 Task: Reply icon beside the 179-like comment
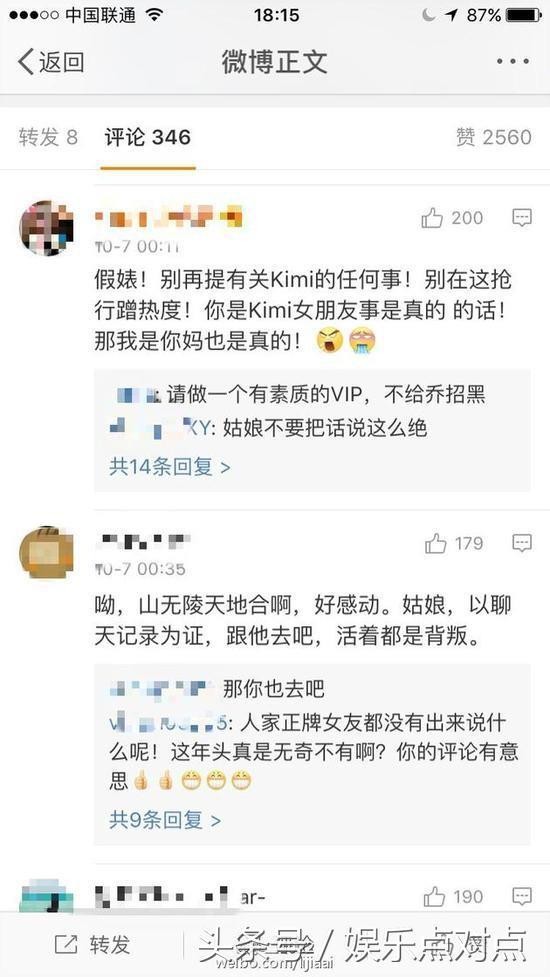point(521,543)
